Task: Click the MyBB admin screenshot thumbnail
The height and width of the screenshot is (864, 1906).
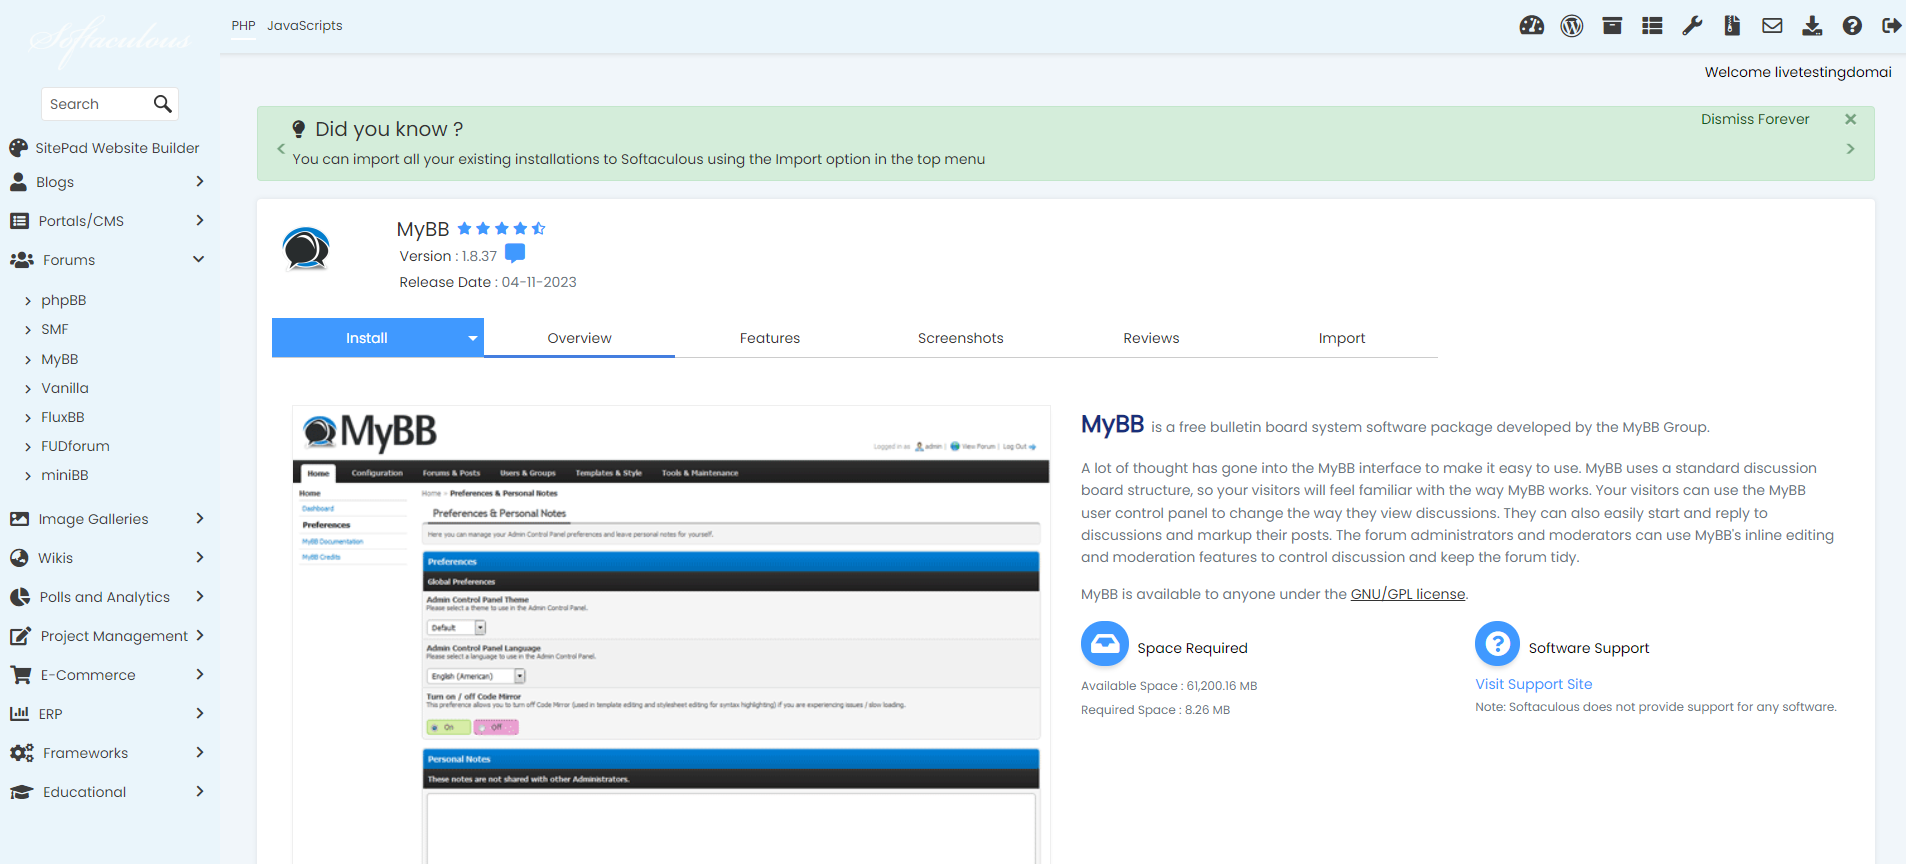Action: click(x=671, y=635)
